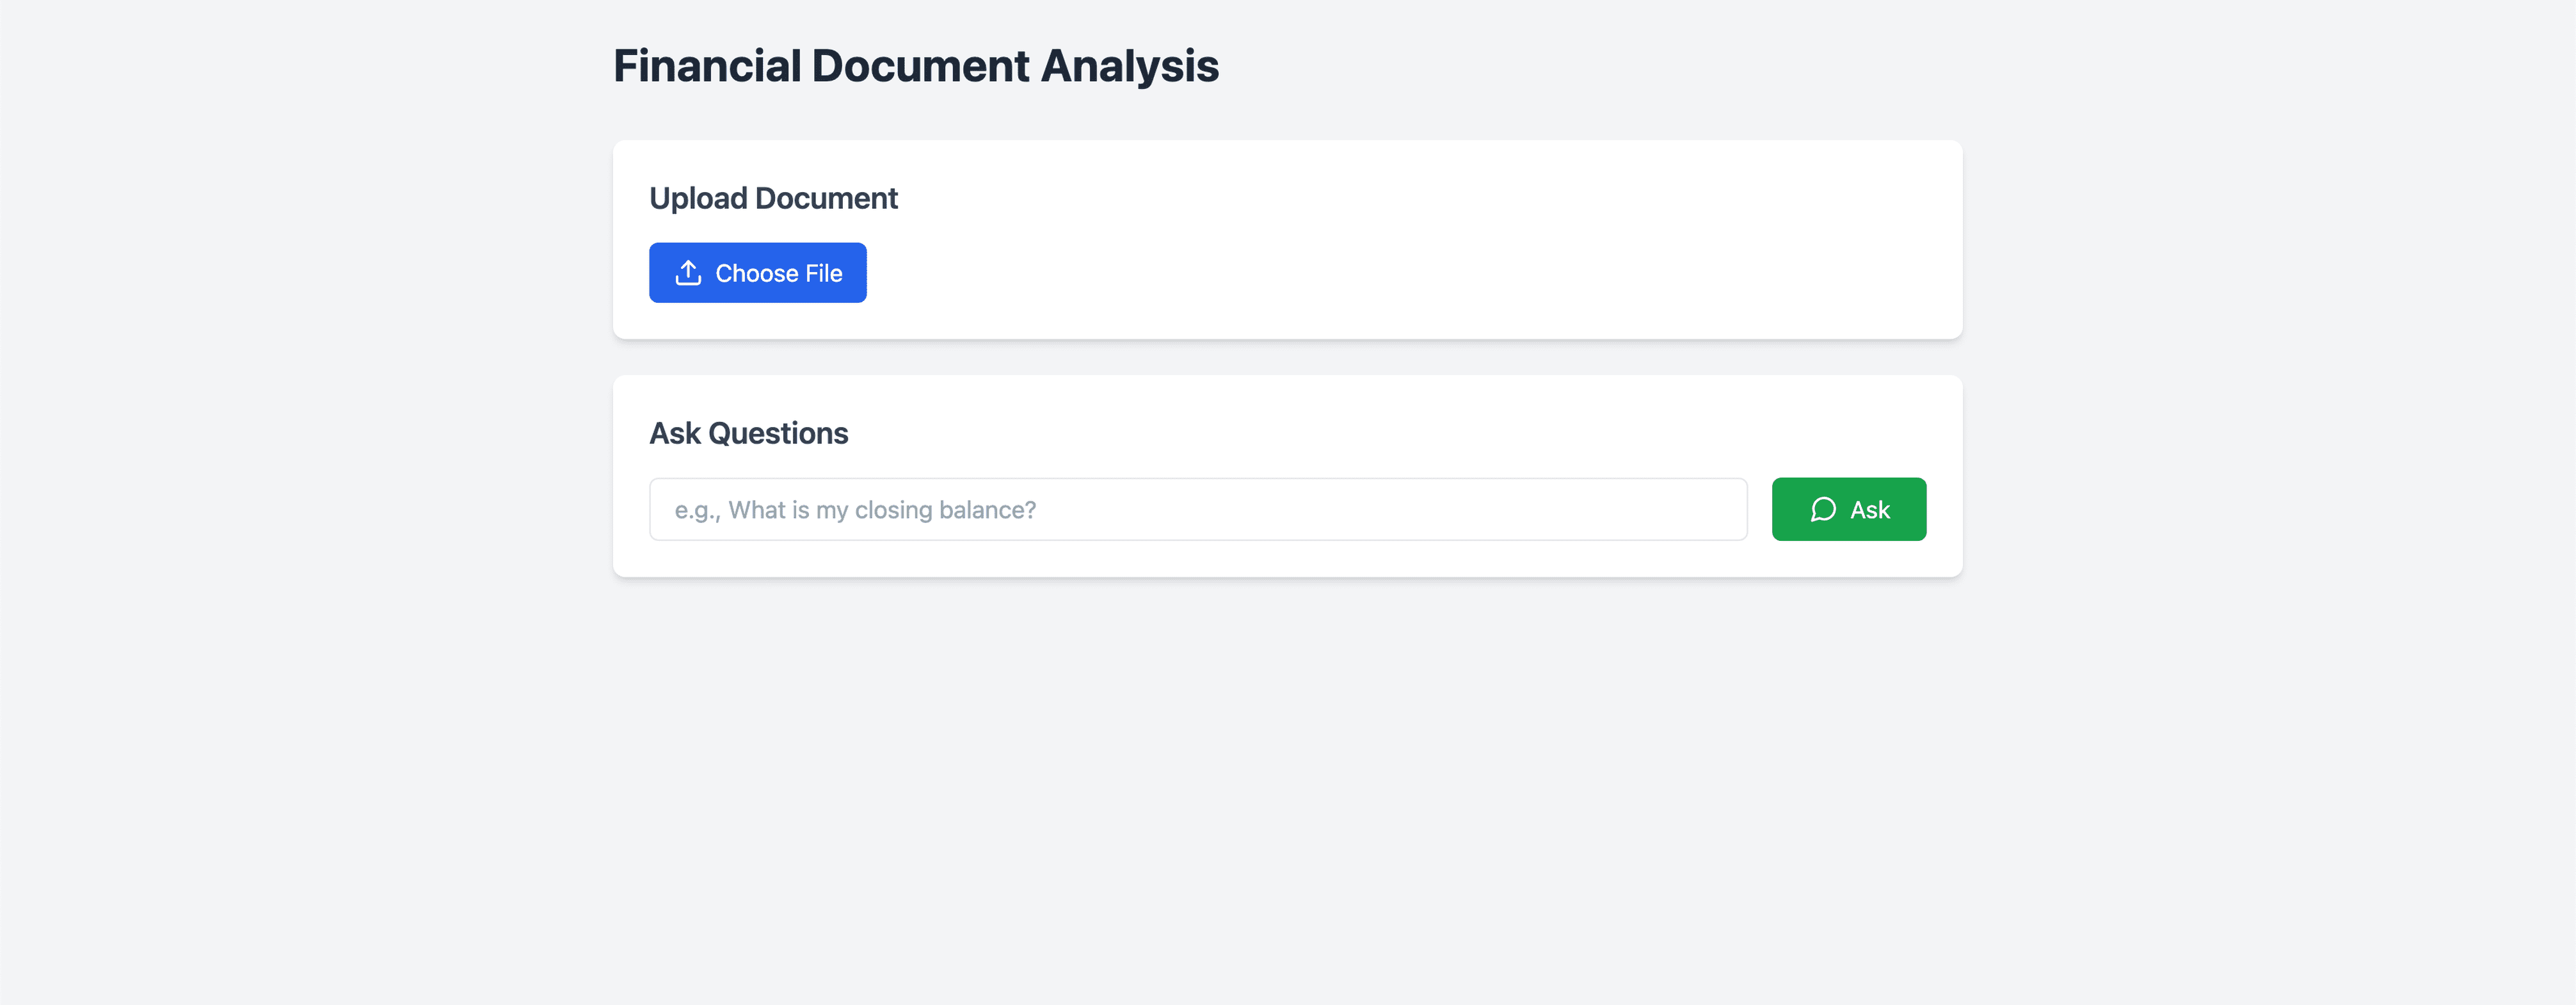The width and height of the screenshot is (2576, 1005).
Task: Focus the question input field
Action: tap(1197, 510)
